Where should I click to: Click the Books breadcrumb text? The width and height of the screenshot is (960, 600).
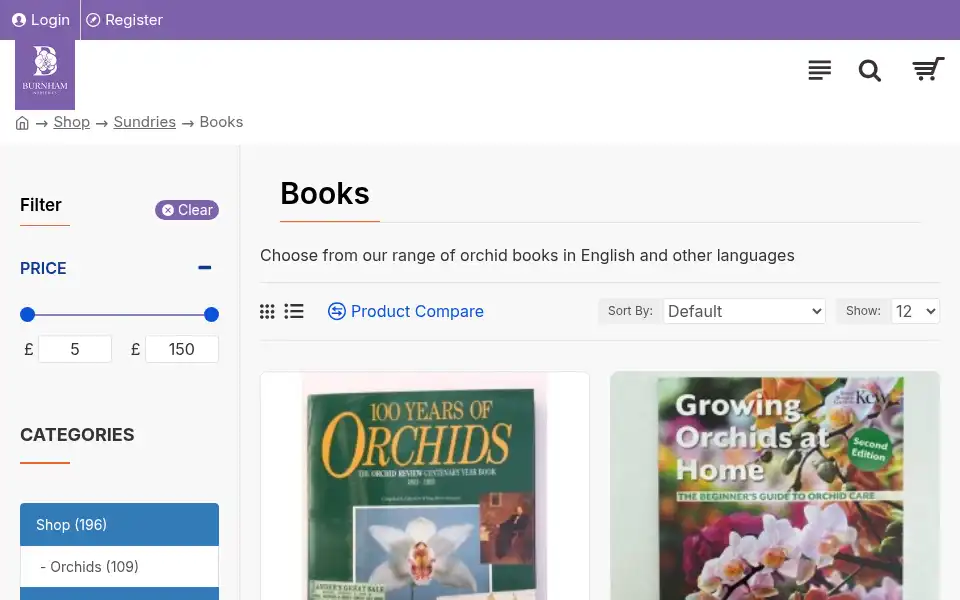click(221, 122)
